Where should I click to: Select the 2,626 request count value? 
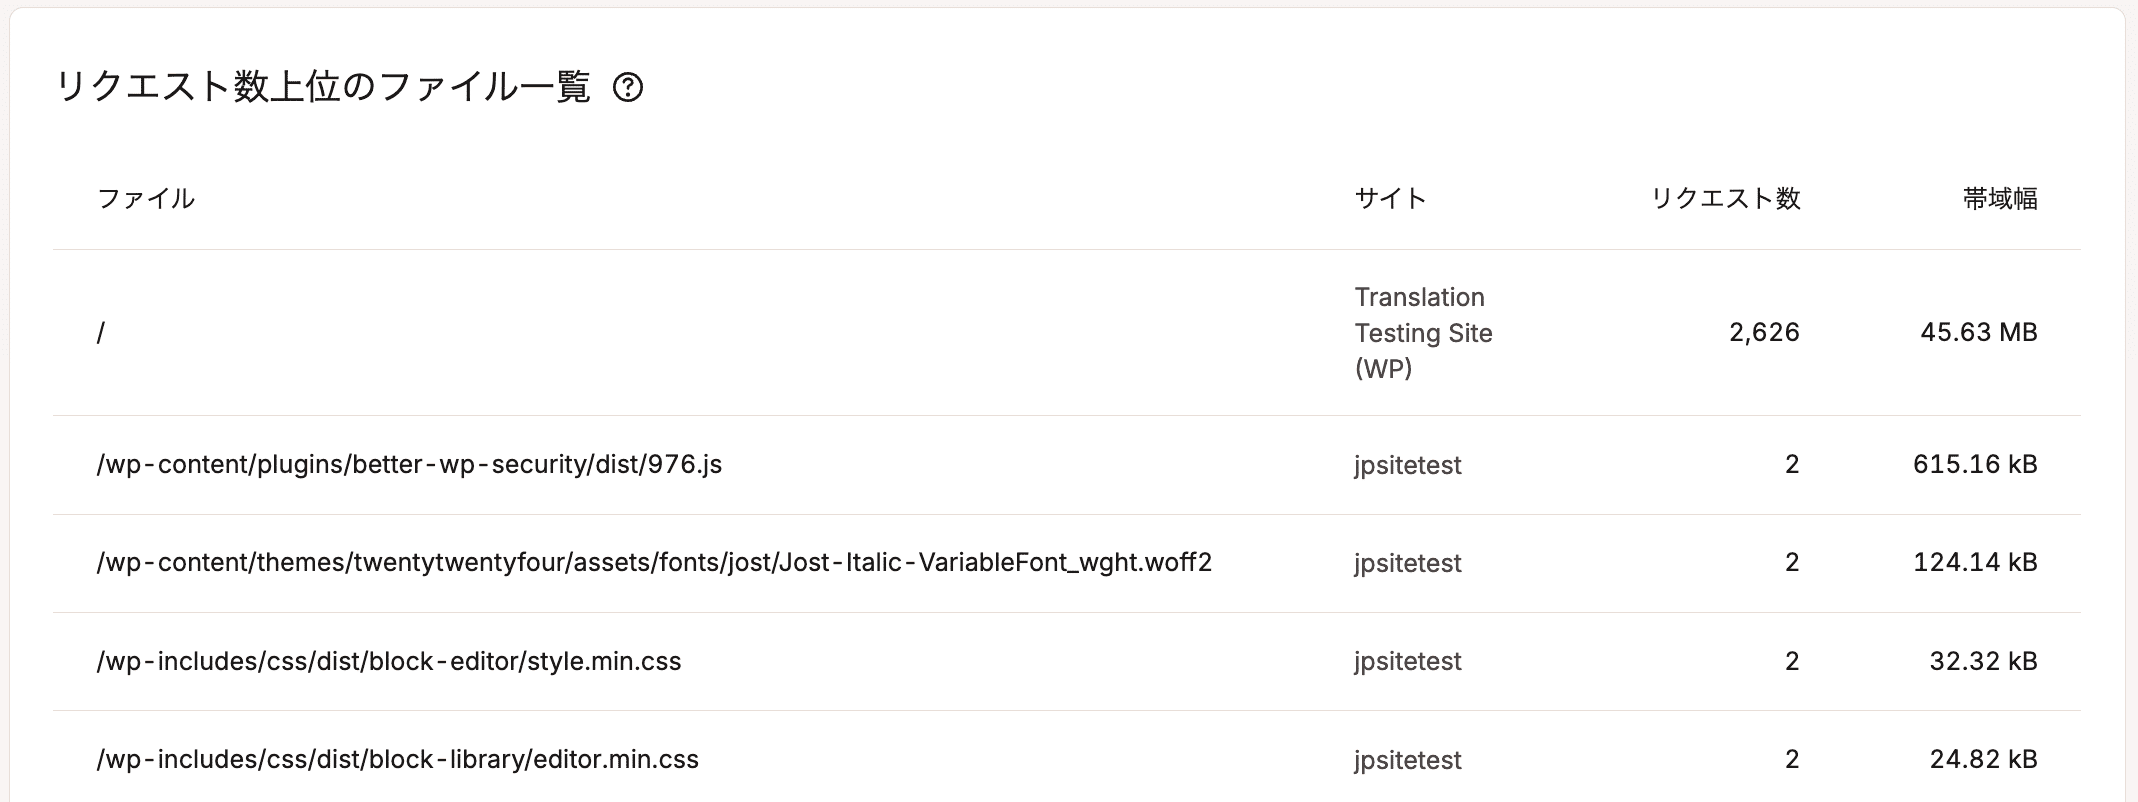pos(1765,333)
